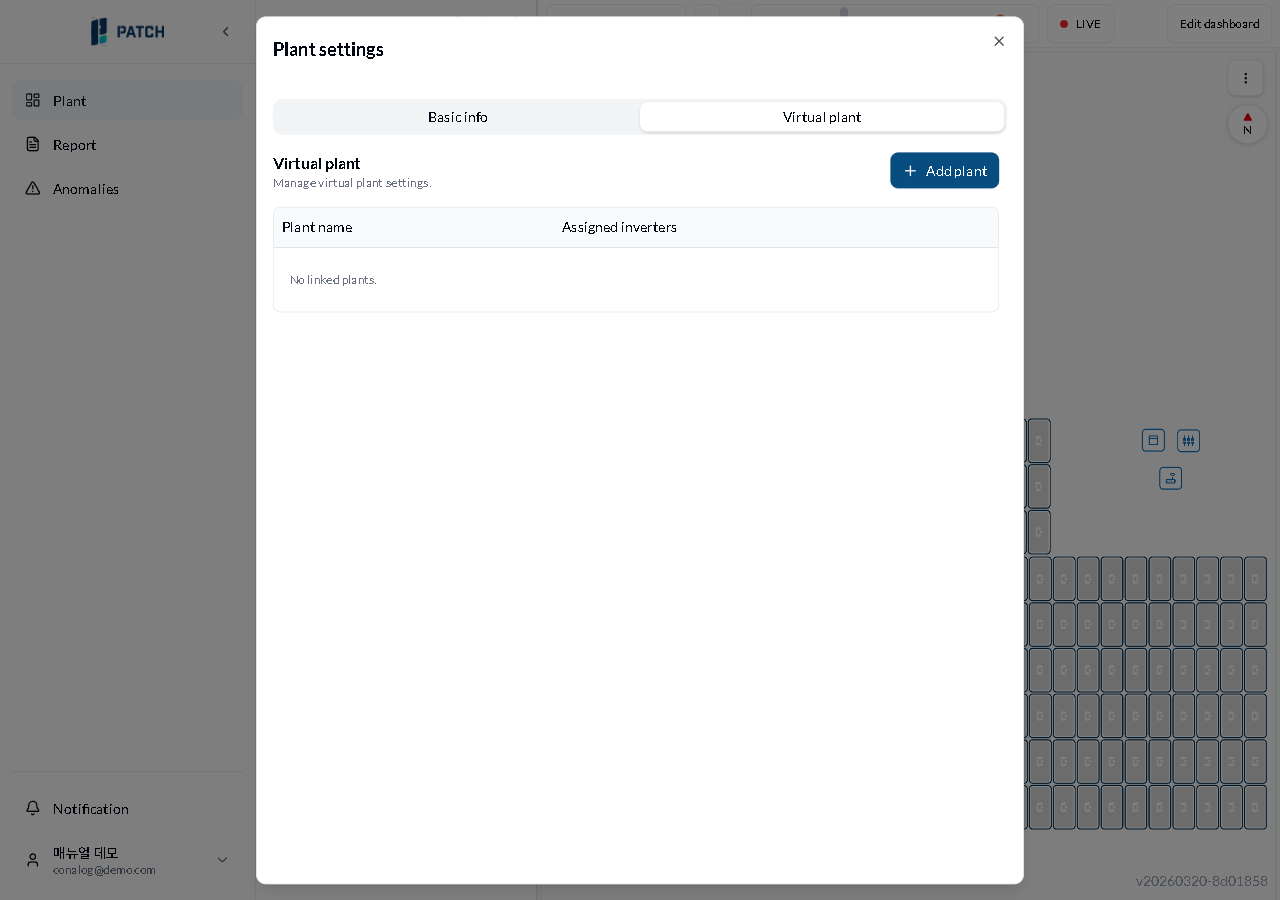The height and width of the screenshot is (900, 1280).
Task: Select the router gateway device icon
Action: tap(1170, 478)
